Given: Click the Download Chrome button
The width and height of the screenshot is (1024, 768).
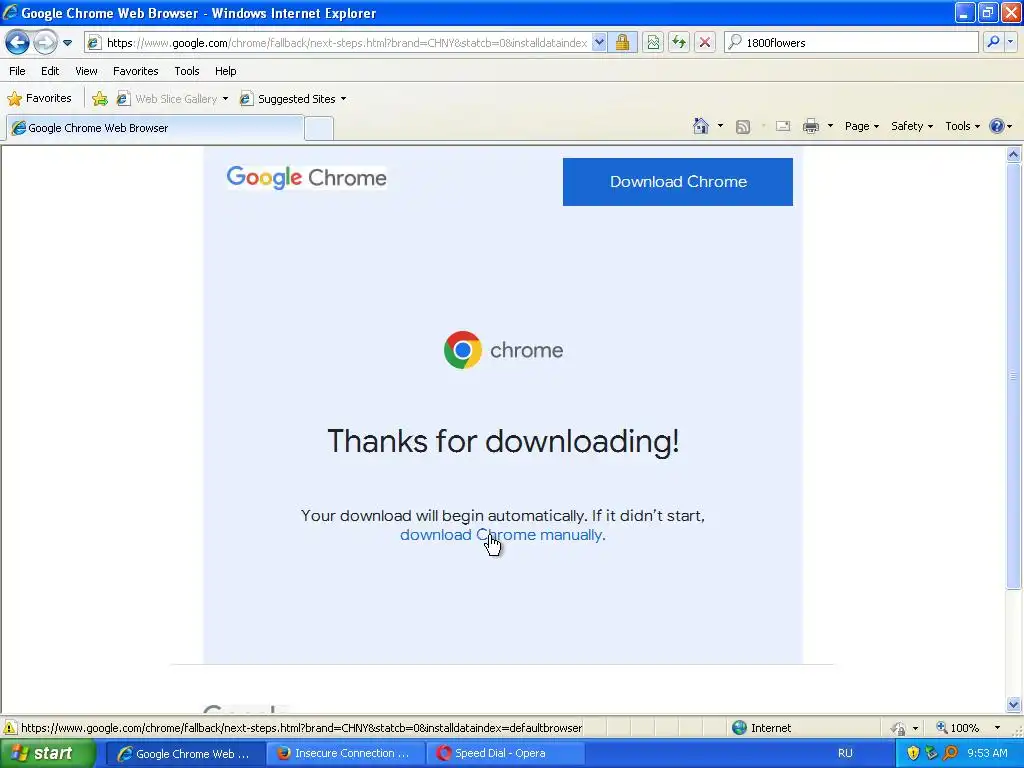Looking at the screenshot, I should pos(678,182).
